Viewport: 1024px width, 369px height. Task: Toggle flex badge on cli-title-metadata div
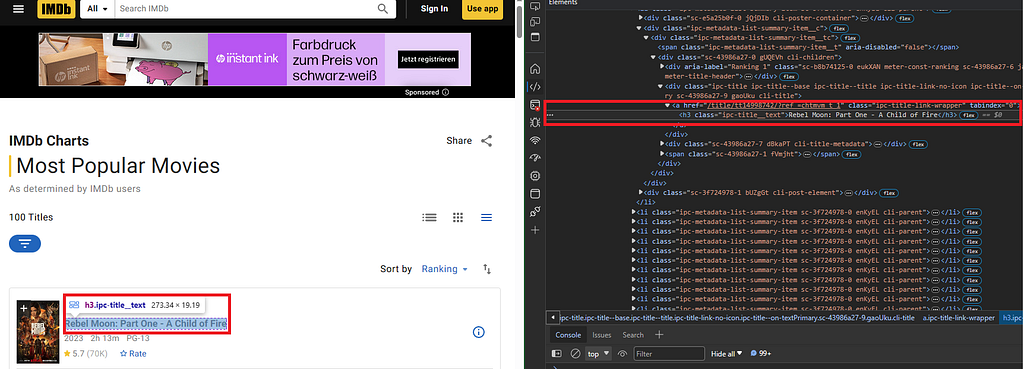coord(918,144)
